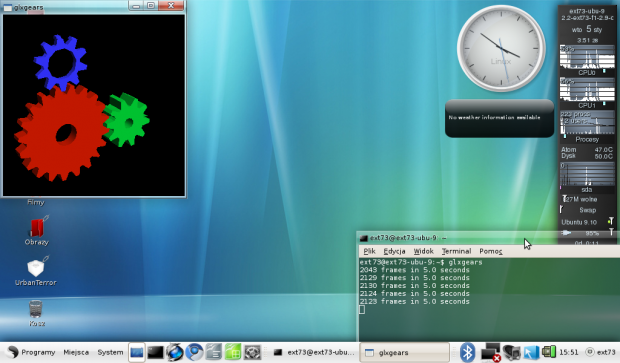Click the 15:51 panel clock
The height and width of the screenshot is (363, 620).
coord(569,352)
